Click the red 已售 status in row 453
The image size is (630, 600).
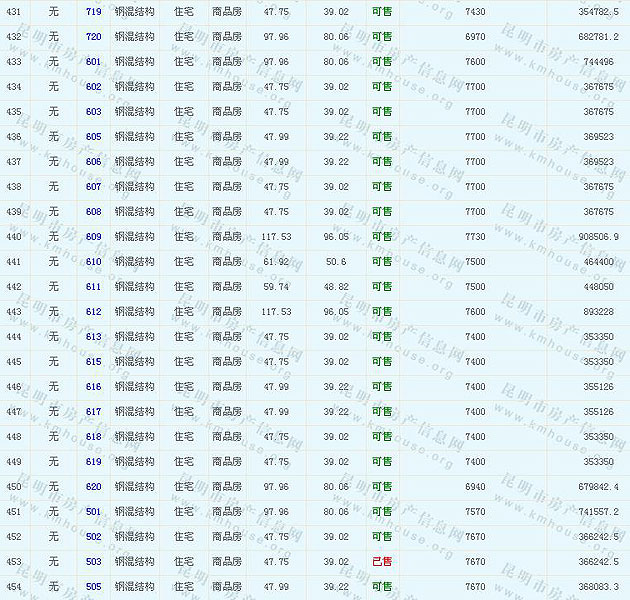[x=382, y=562]
